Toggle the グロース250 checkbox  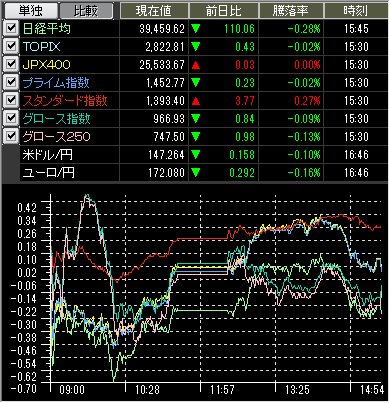[11, 136]
